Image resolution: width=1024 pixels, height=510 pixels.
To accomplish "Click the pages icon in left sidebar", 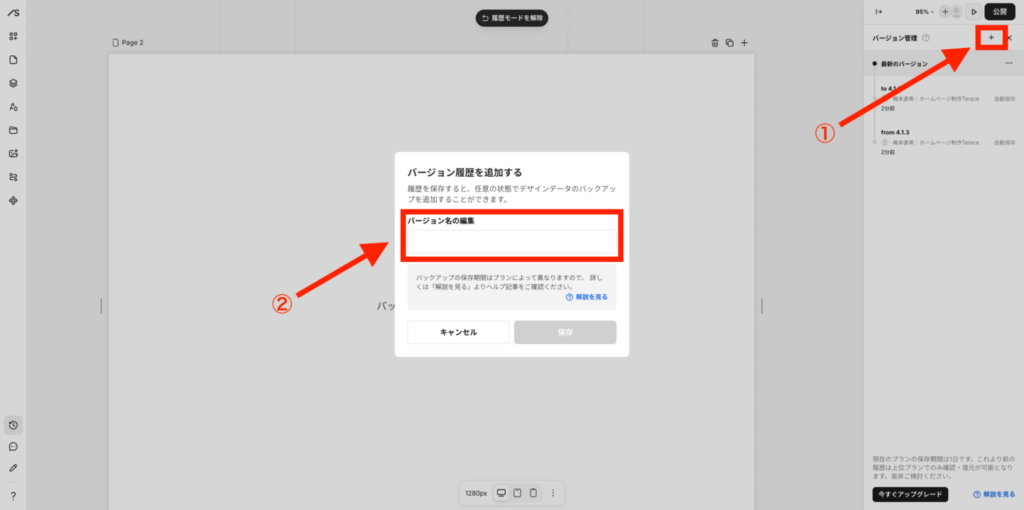I will point(13,60).
